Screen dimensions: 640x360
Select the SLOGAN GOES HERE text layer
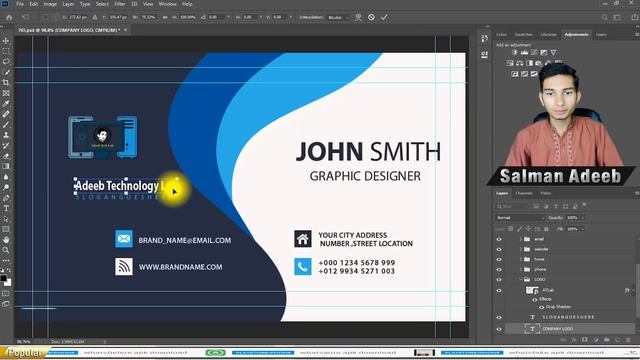tap(568, 317)
